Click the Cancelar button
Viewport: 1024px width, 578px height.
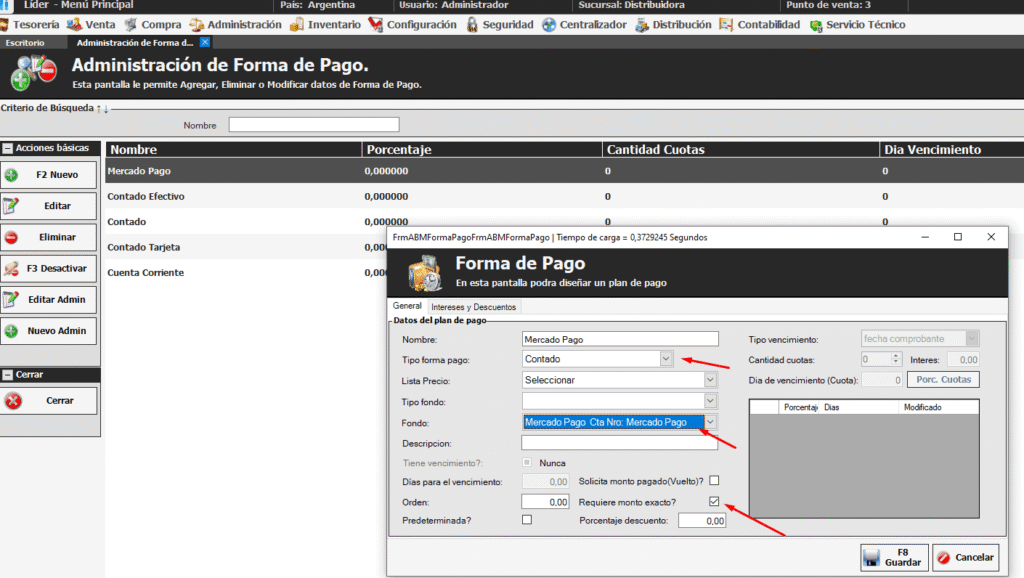click(x=966, y=558)
